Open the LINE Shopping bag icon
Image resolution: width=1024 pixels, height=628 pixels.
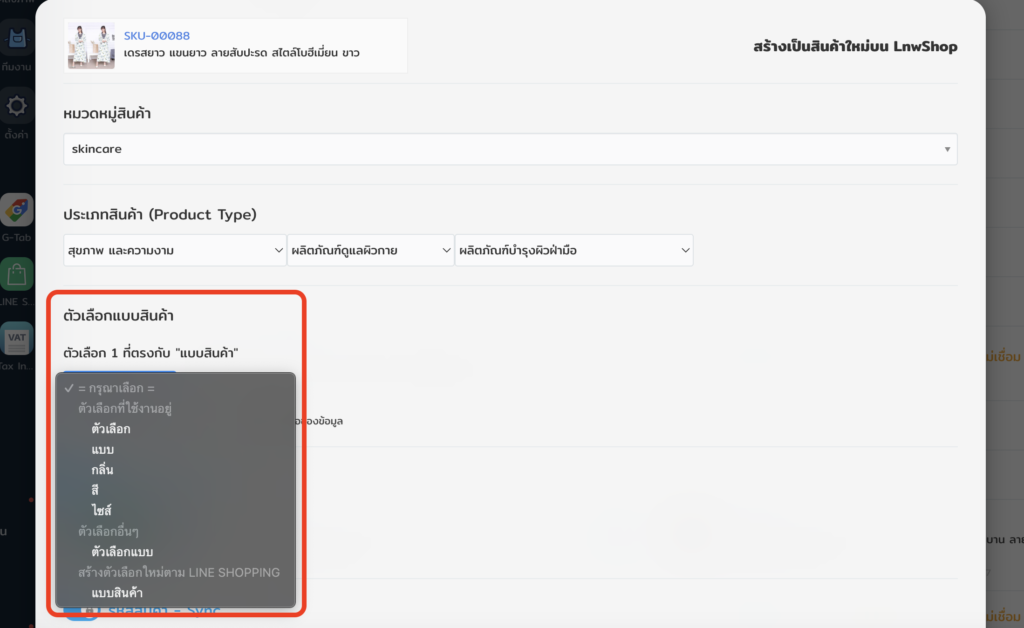[17, 274]
